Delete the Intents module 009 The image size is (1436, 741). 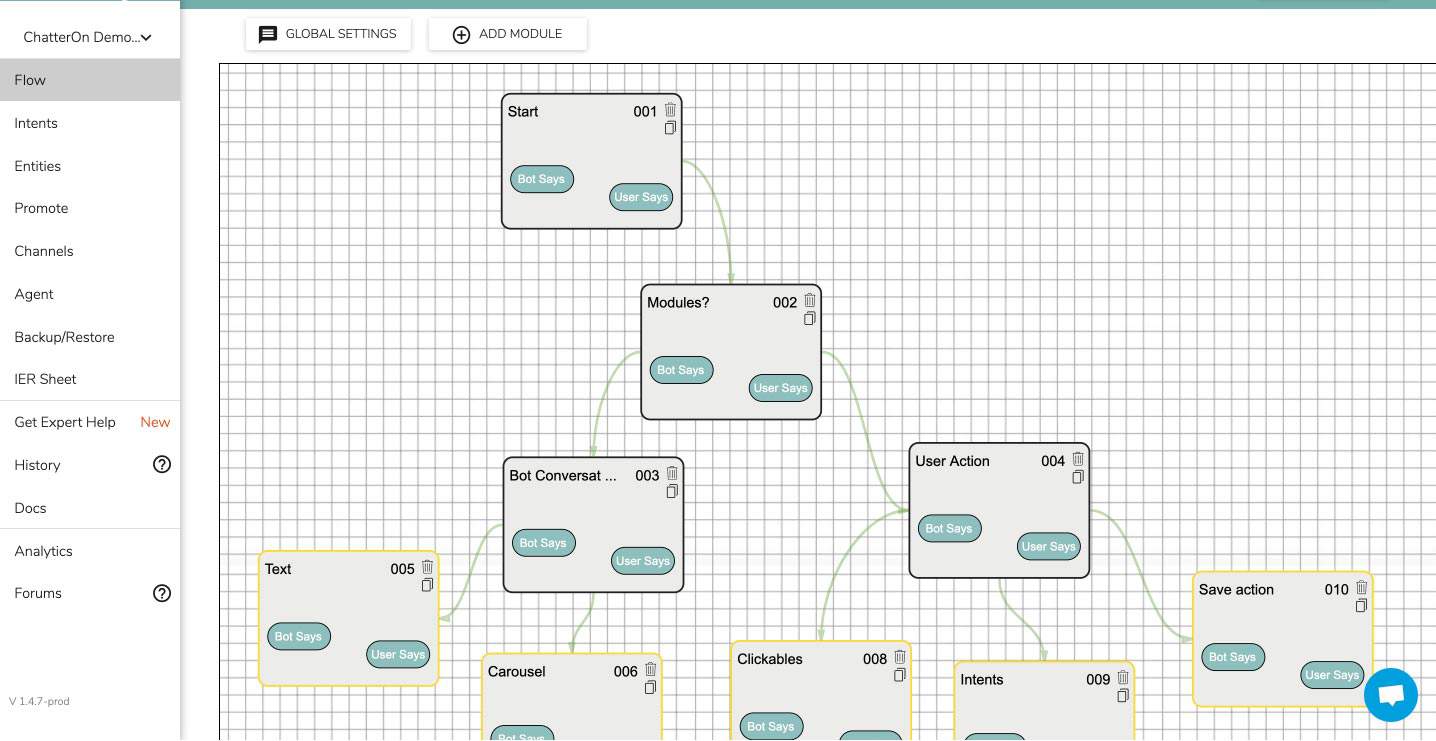(x=1123, y=677)
